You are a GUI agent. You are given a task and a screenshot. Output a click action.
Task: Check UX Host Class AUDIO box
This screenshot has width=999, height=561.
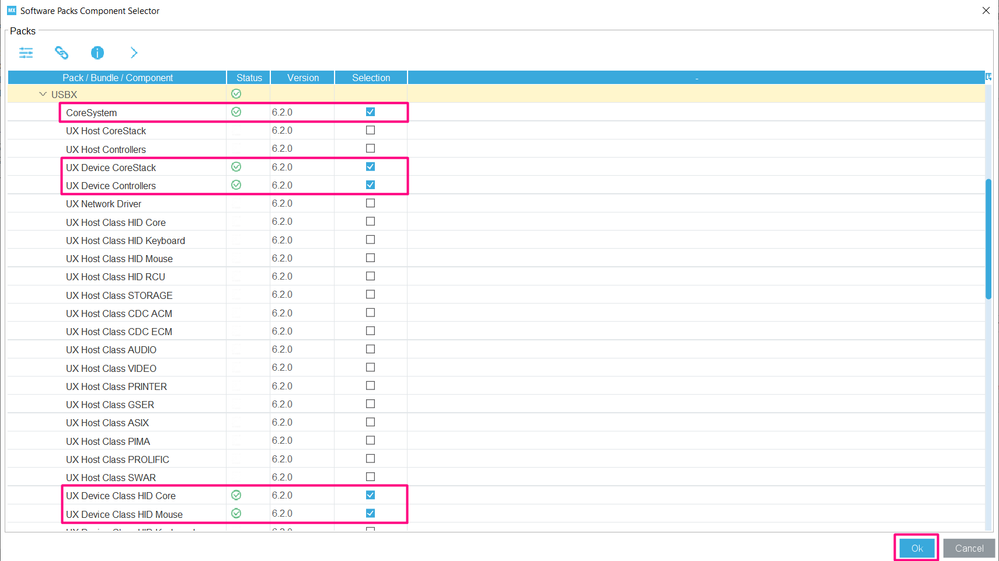(370, 349)
